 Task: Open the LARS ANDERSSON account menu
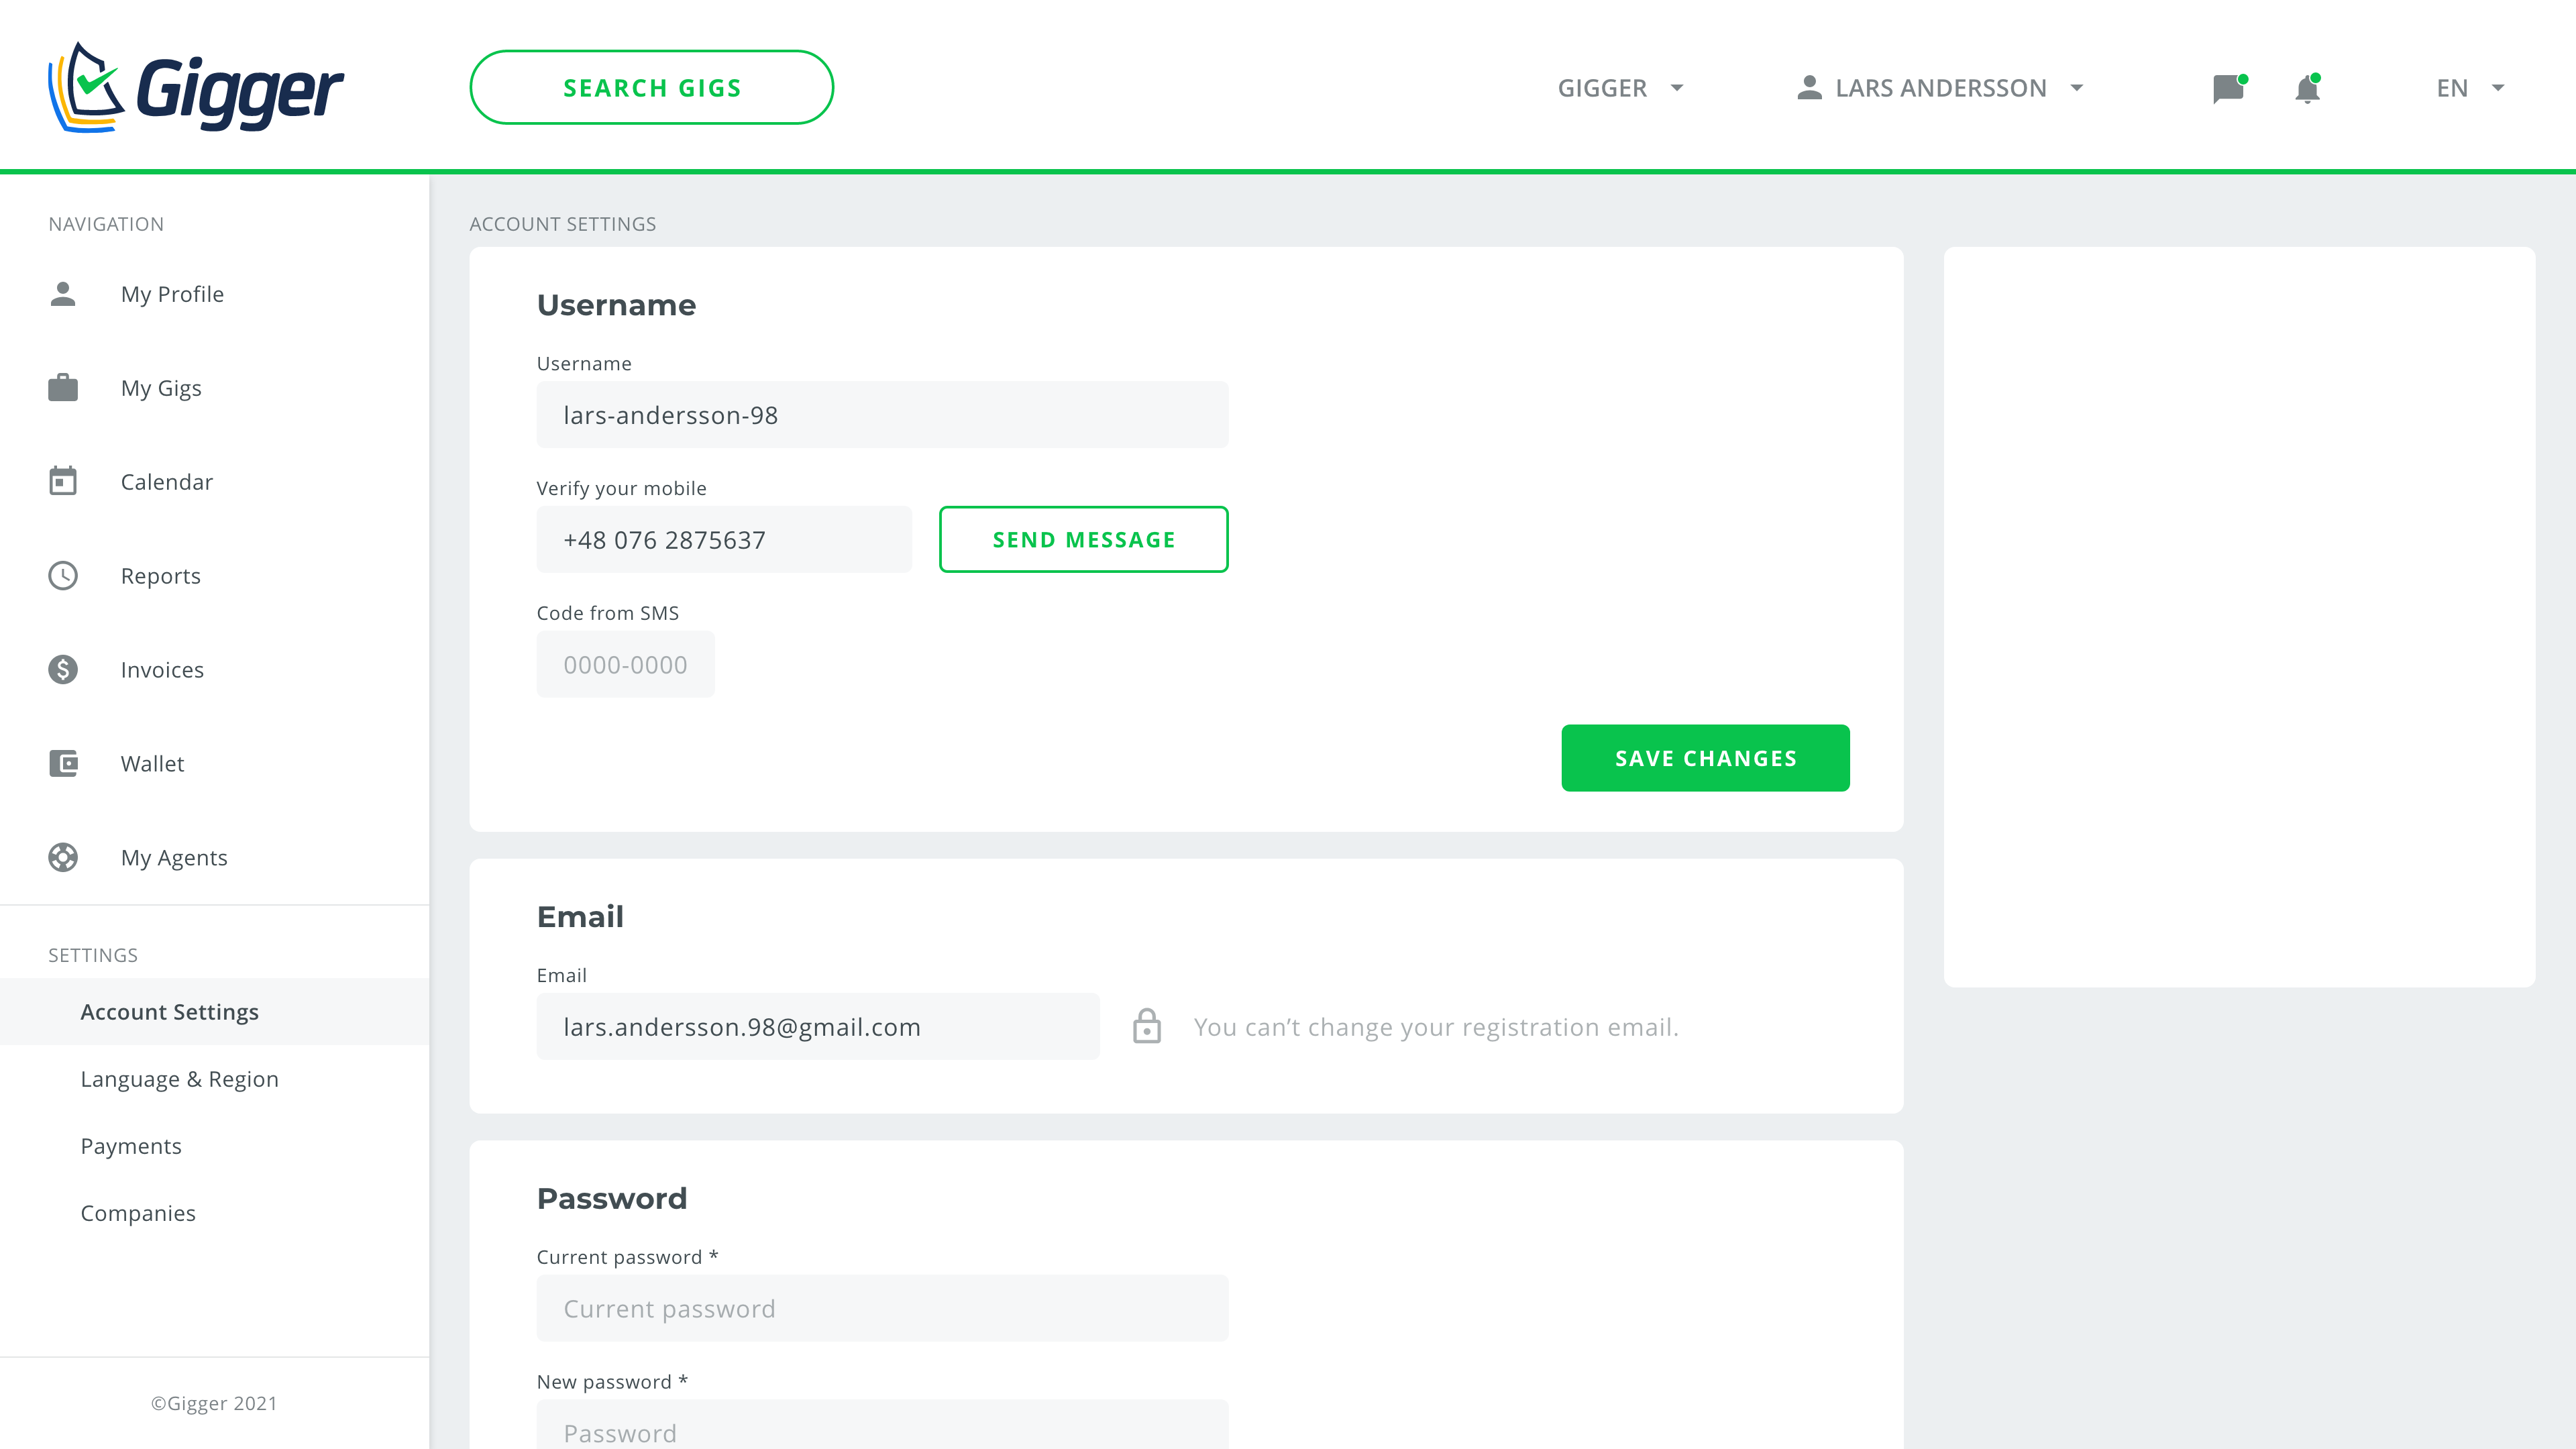point(1940,88)
